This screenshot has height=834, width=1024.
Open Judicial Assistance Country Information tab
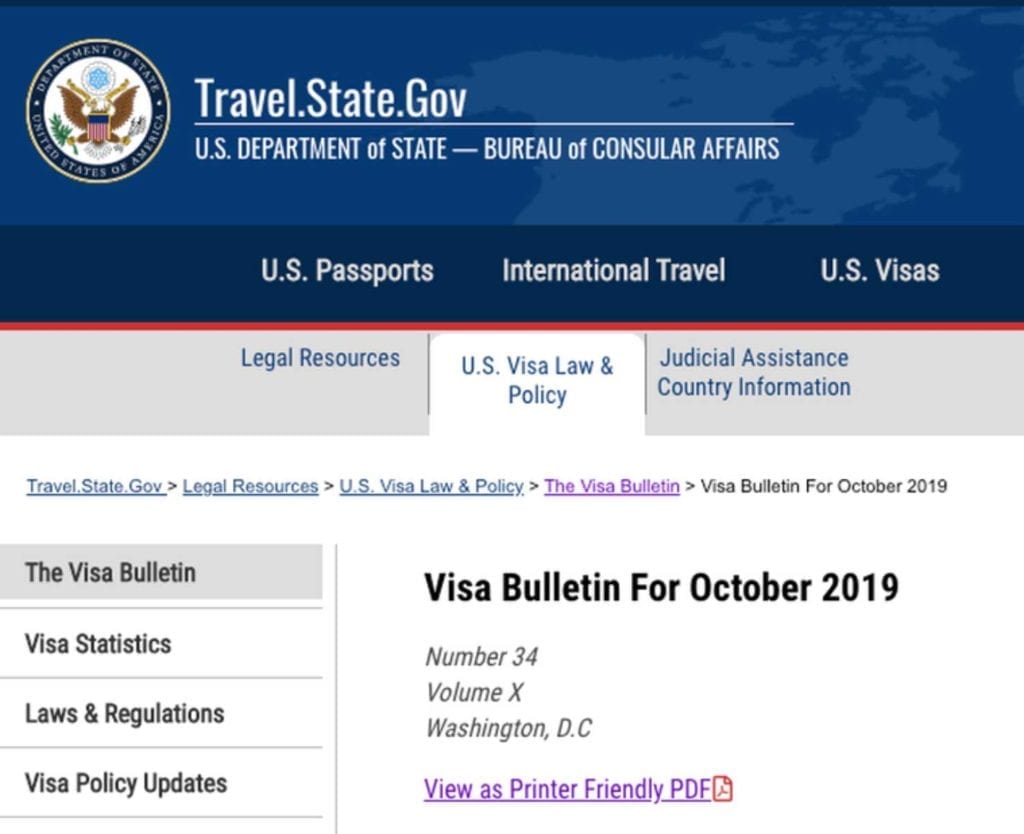pos(754,372)
